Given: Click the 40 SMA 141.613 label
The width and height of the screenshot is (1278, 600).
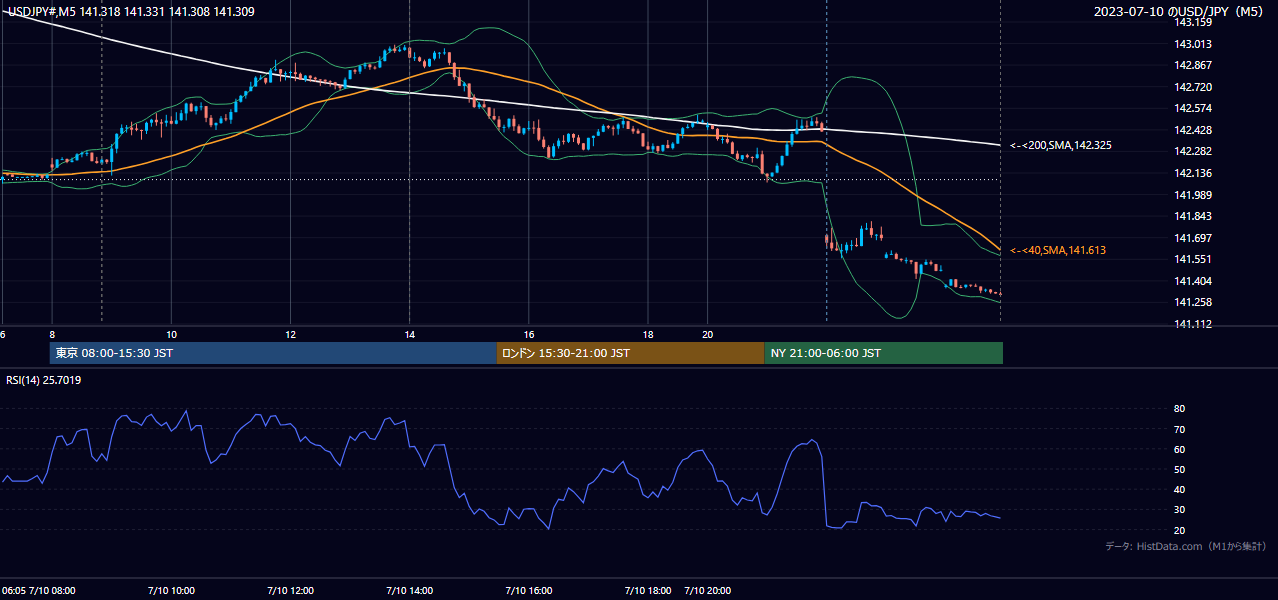Looking at the screenshot, I should pyautogui.click(x=1057, y=250).
